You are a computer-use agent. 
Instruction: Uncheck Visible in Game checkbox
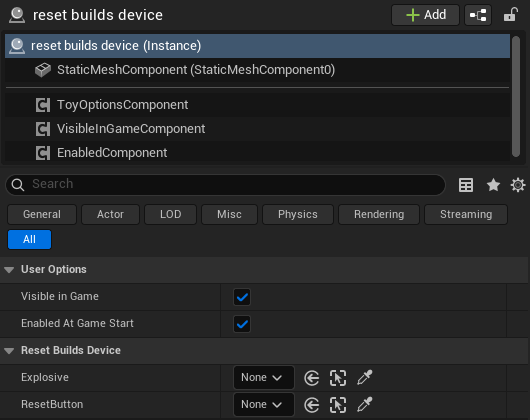(x=242, y=297)
